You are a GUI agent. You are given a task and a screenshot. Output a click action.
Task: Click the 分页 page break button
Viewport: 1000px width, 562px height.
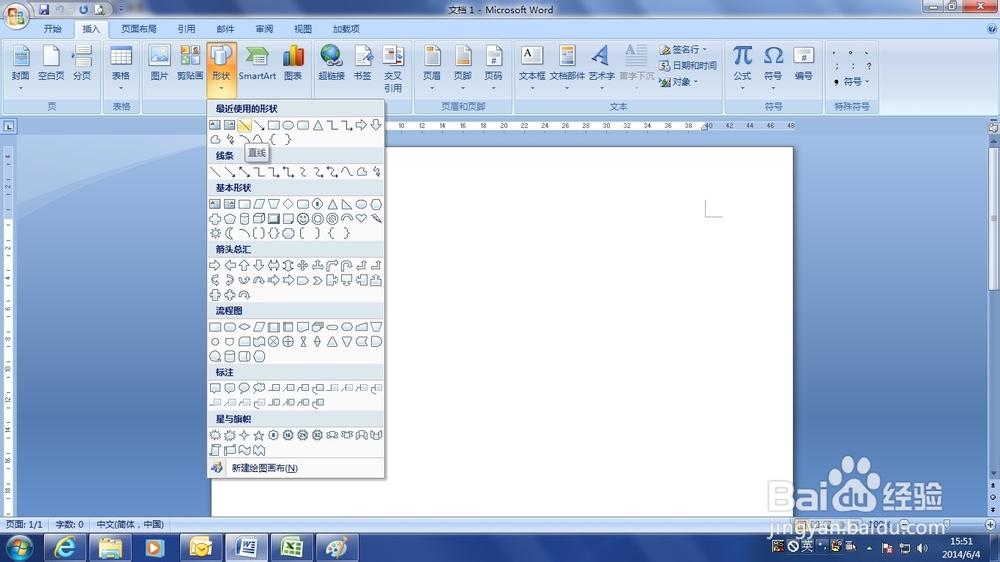coord(82,63)
